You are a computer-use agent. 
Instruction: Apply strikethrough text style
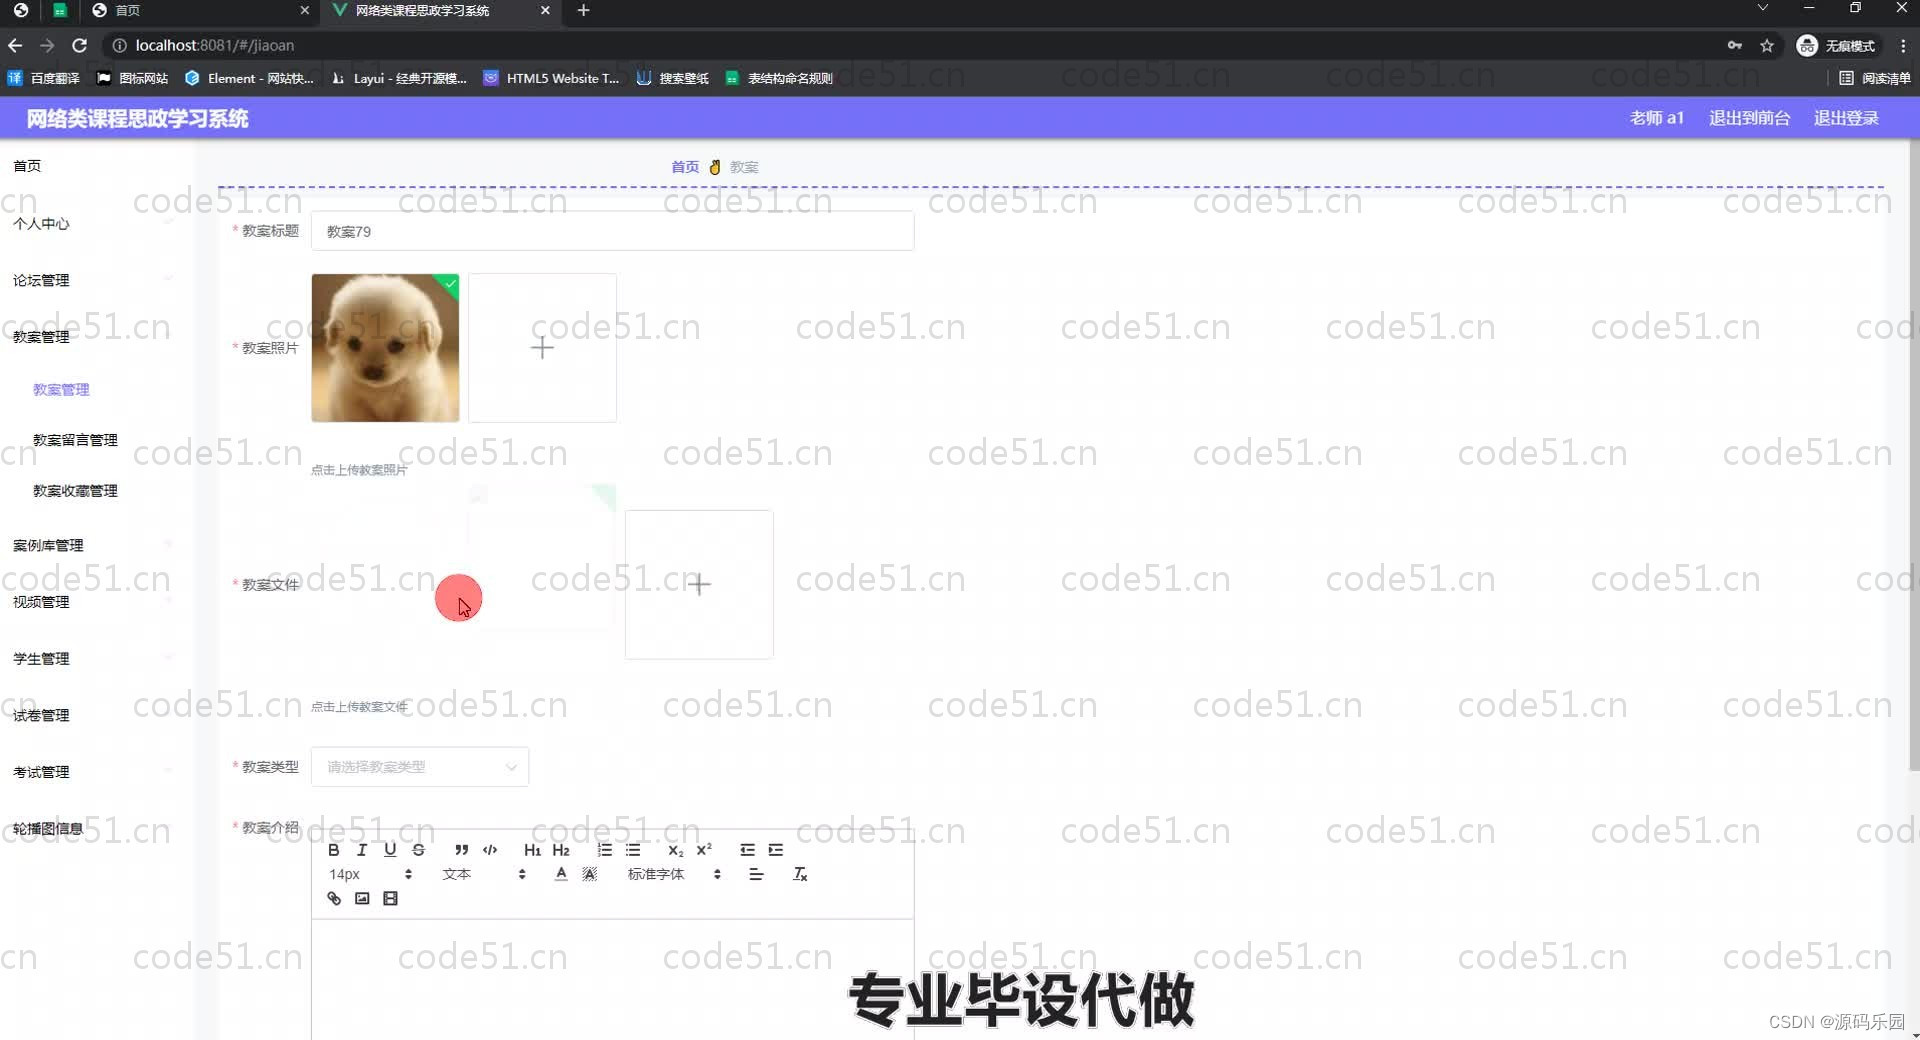(418, 850)
